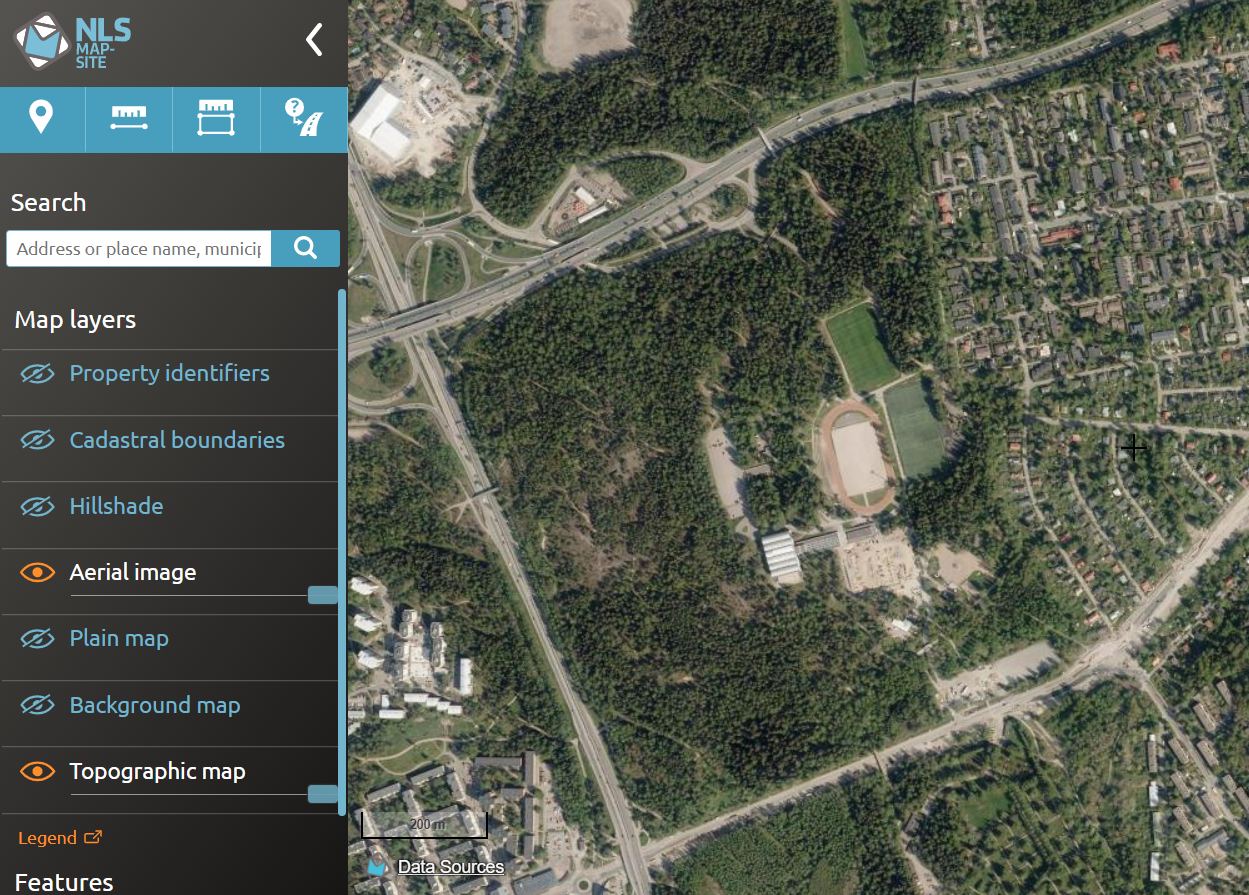Show the Plain map layer using the eye icon
The height and width of the screenshot is (895, 1249).
pyautogui.click(x=37, y=638)
